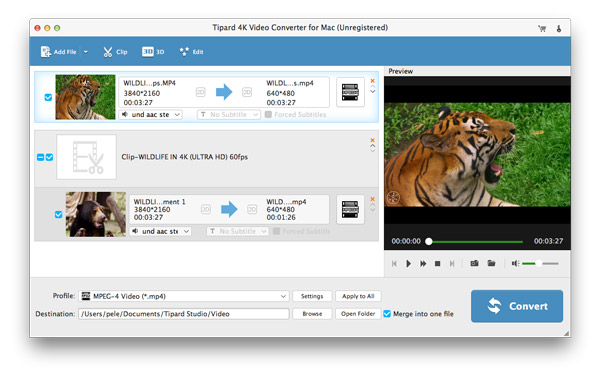Select the Clip-WILDLIFE group thumbnail icon
This screenshot has height=378, width=600.
coord(86,157)
